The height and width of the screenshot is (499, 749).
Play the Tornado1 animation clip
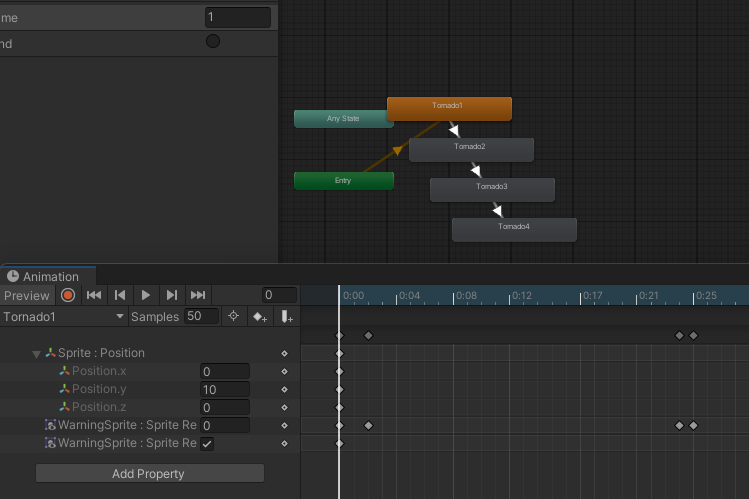(x=146, y=296)
